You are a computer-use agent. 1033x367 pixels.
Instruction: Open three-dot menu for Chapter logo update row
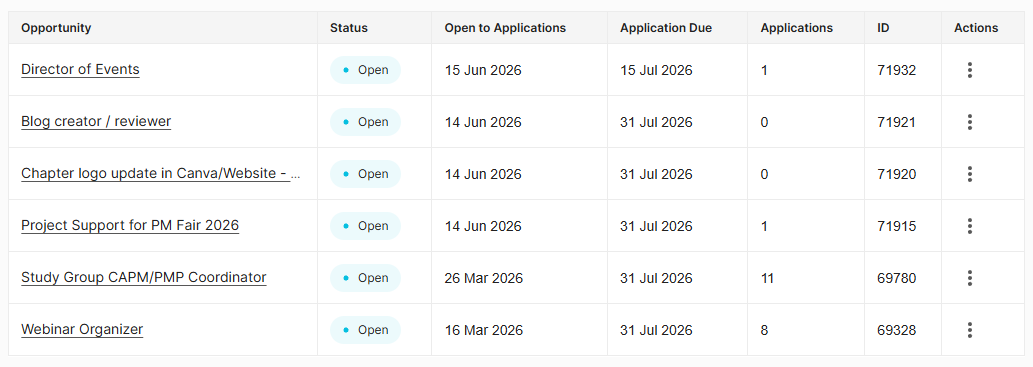(969, 174)
